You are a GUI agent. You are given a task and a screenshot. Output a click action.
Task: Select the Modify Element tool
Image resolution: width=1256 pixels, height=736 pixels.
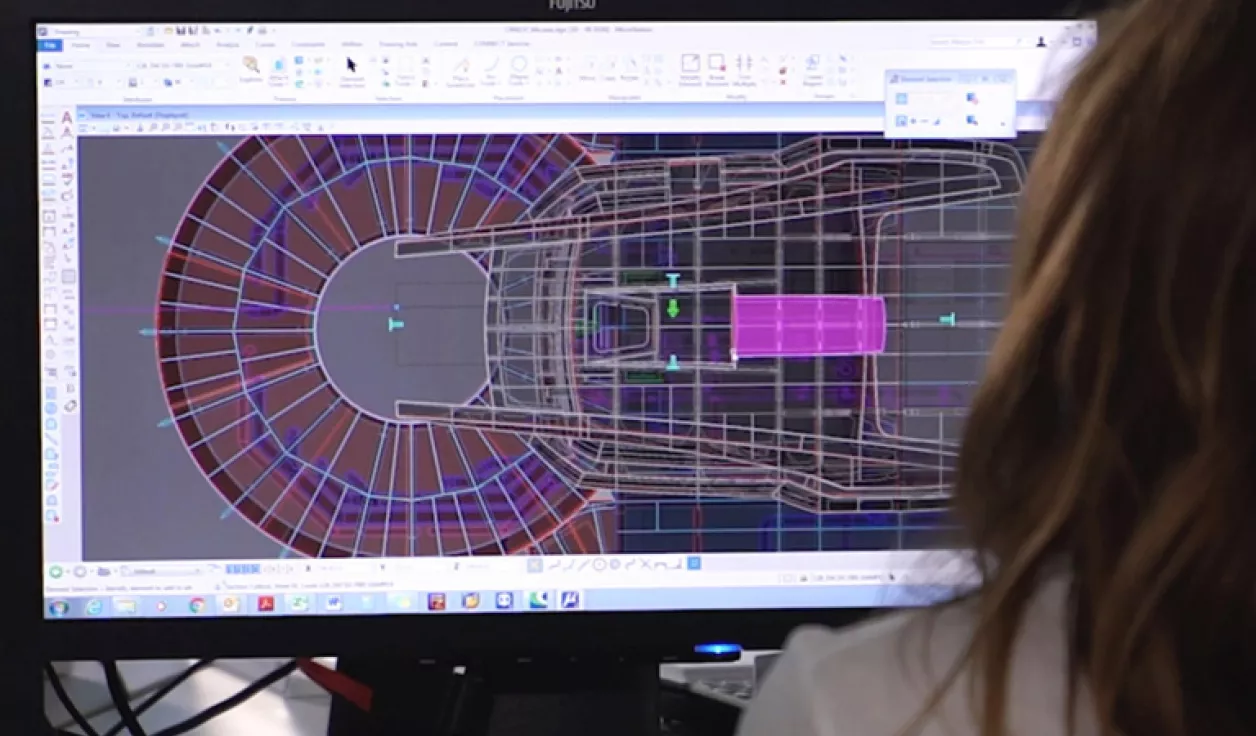(690, 70)
